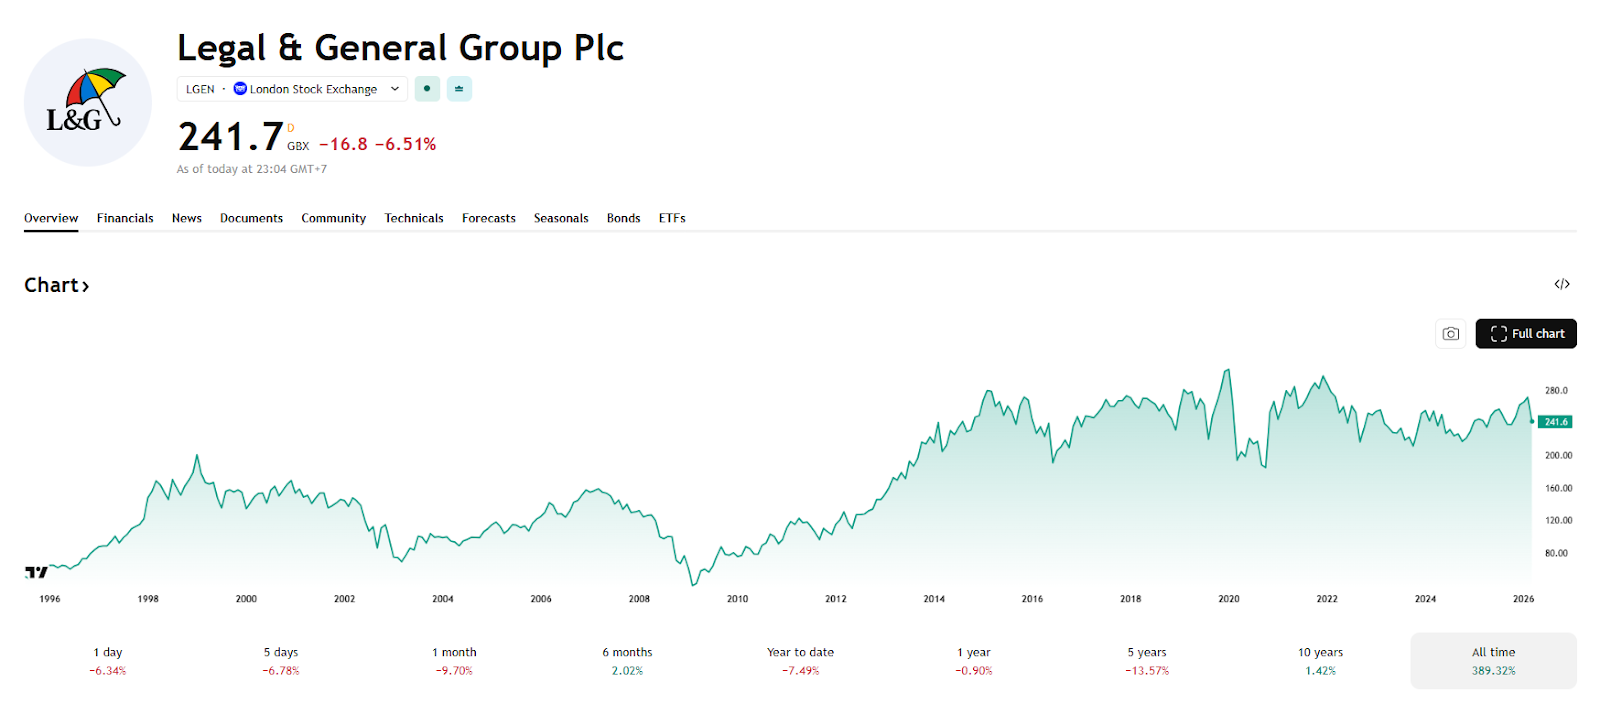
Task: Select the 5 years time range
Action: click(x=1147, y=661)
